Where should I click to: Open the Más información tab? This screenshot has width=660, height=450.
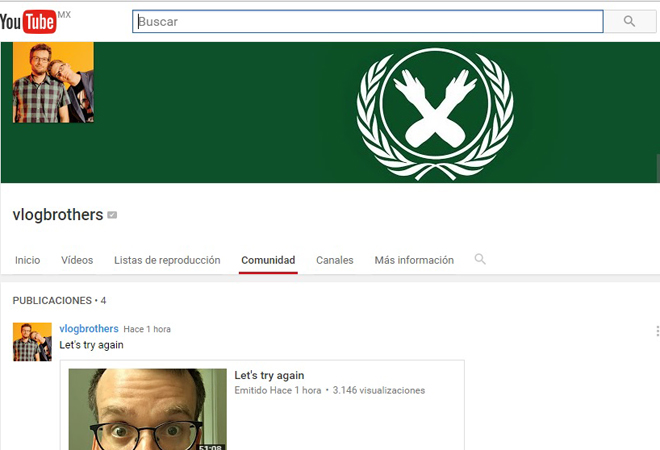click(414, 260)
